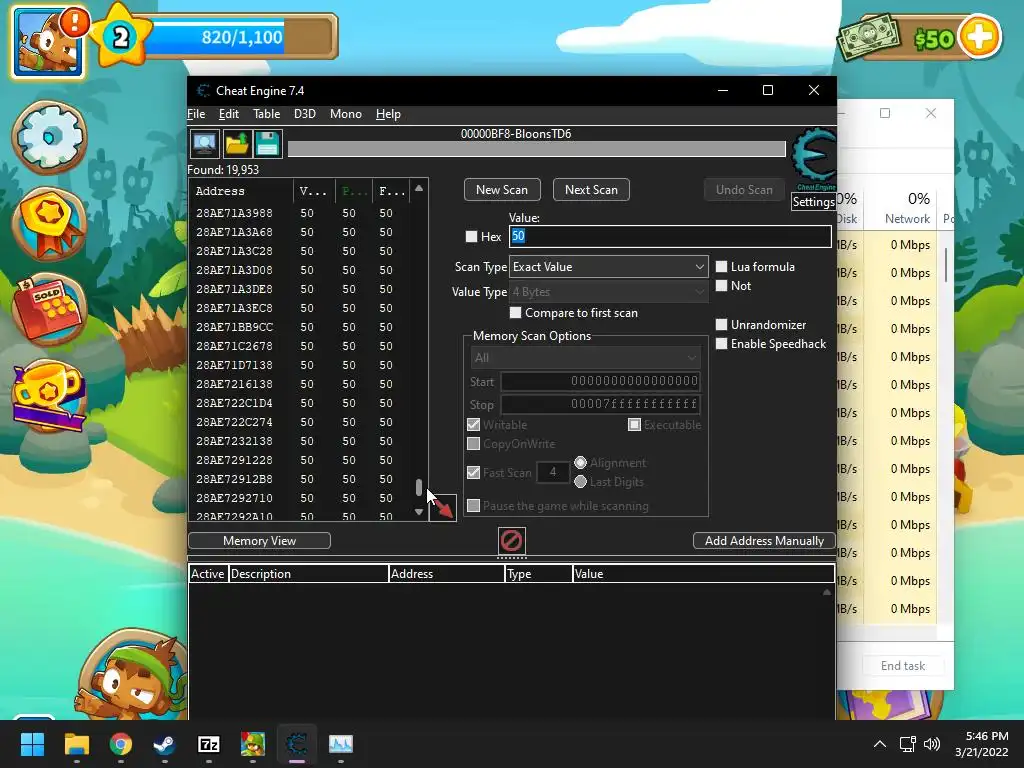
Task: Enable the Lua formula checkbox
Action: pyautogui.click(x=721, y=266)
